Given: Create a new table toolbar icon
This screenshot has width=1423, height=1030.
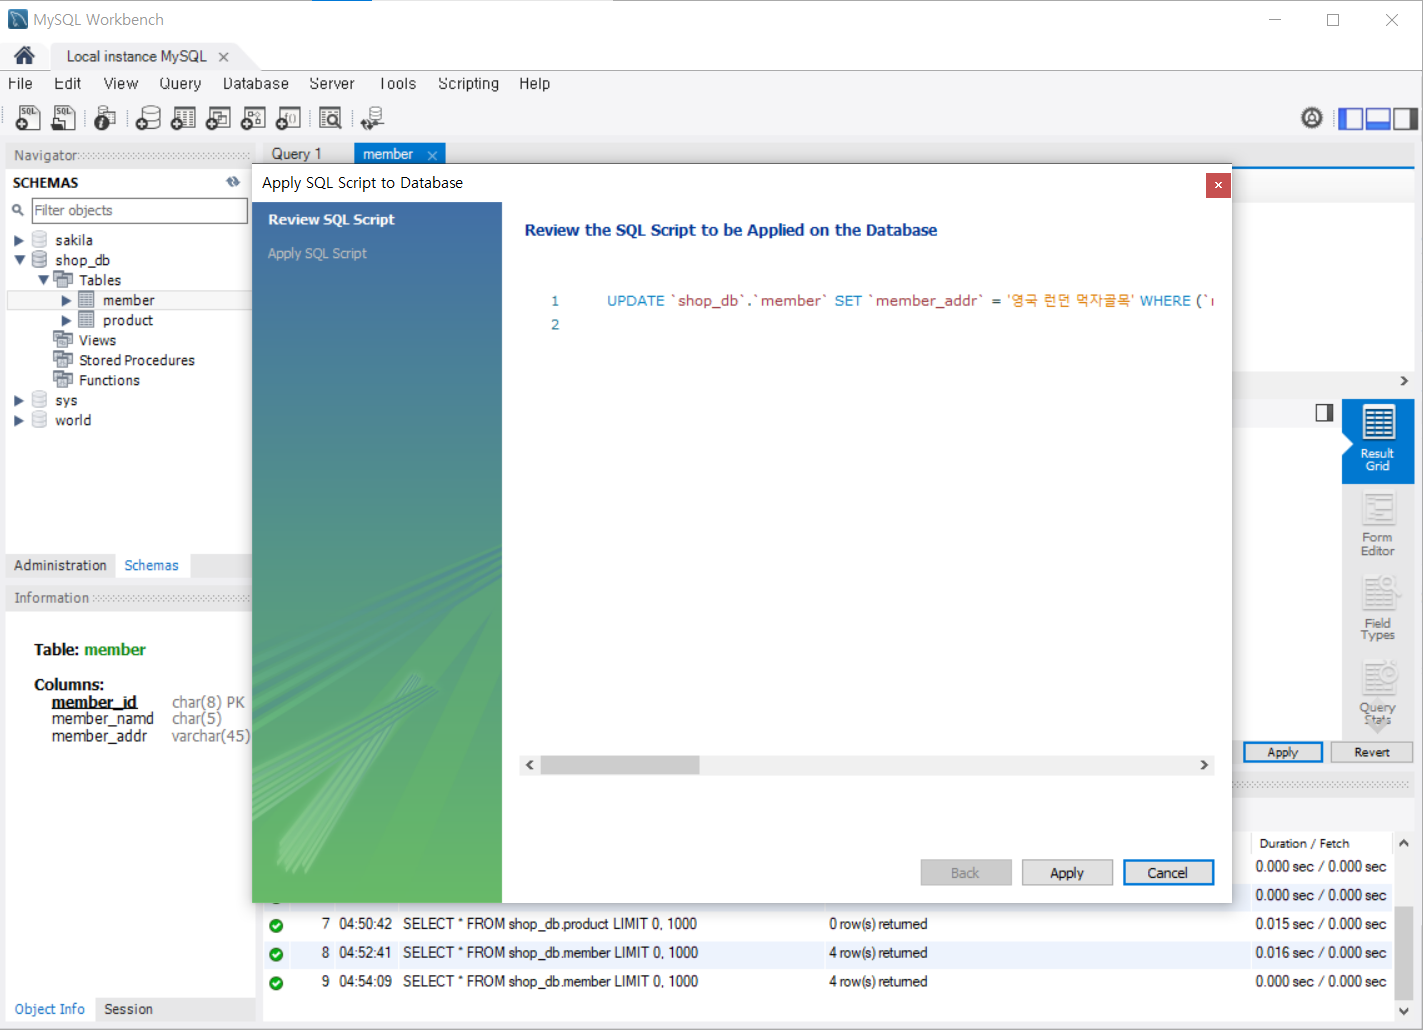Looking at the screenshot, I should pos(183,118).
